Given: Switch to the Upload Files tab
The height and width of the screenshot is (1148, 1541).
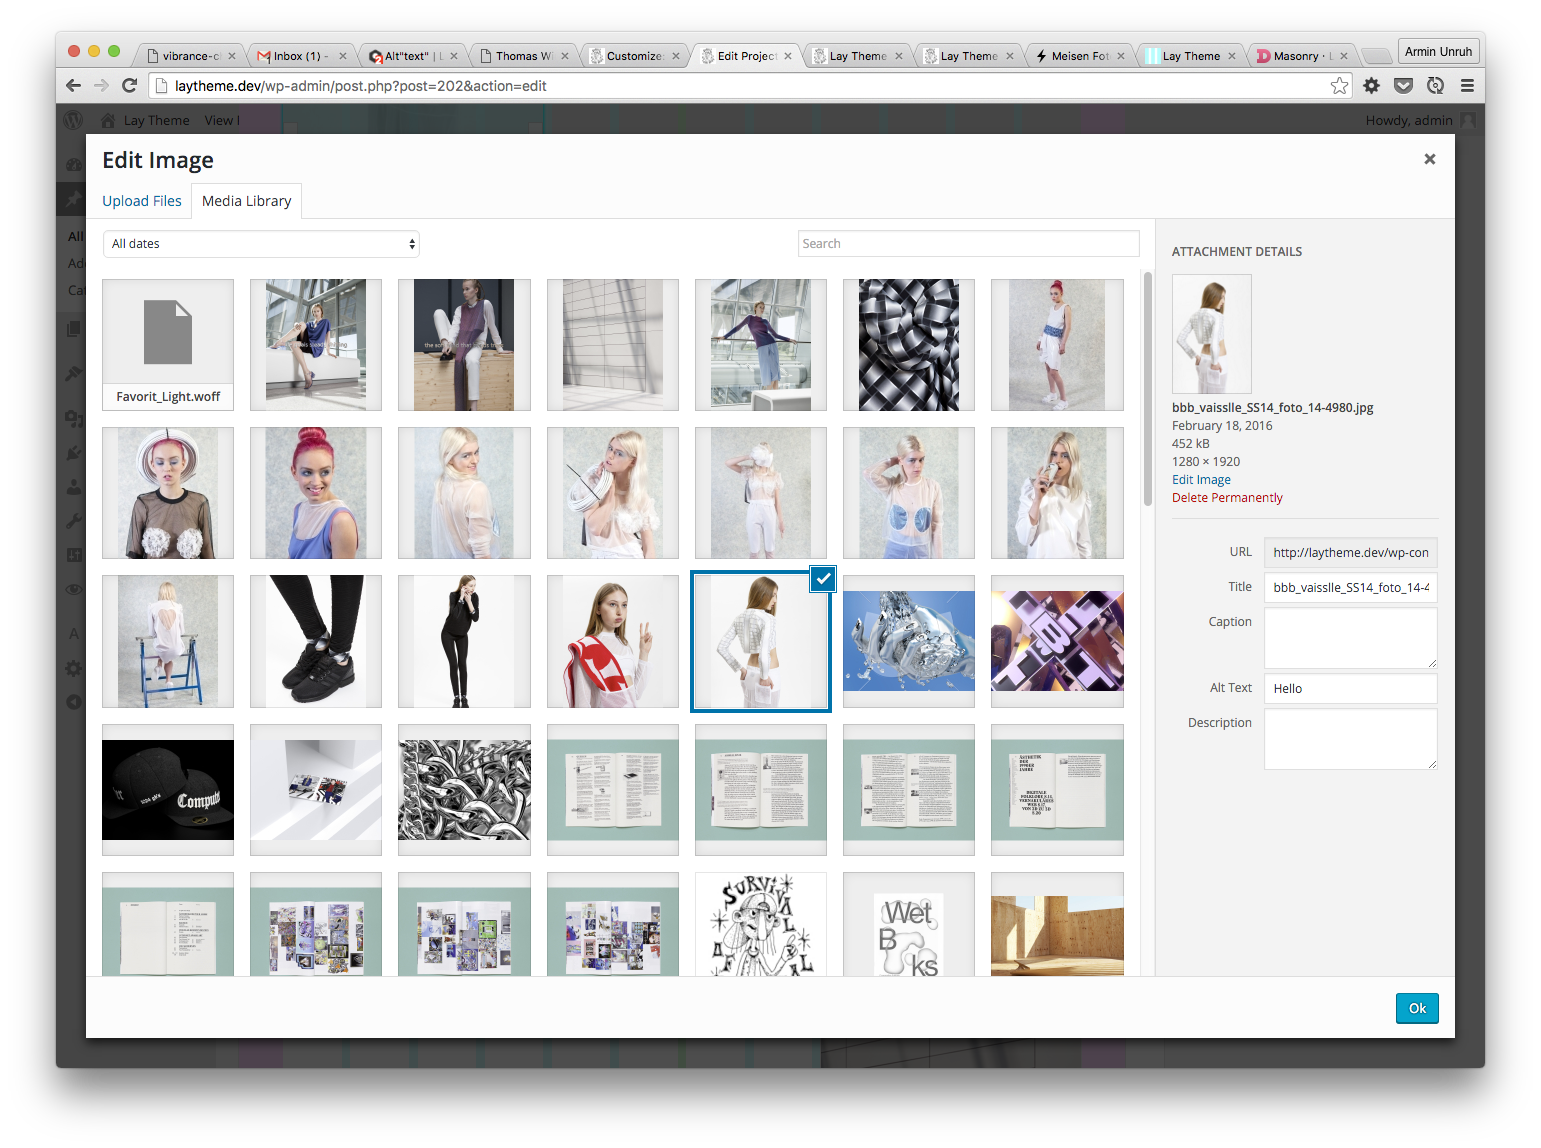Looking at the screenshot, I should [x=141, y=200].
